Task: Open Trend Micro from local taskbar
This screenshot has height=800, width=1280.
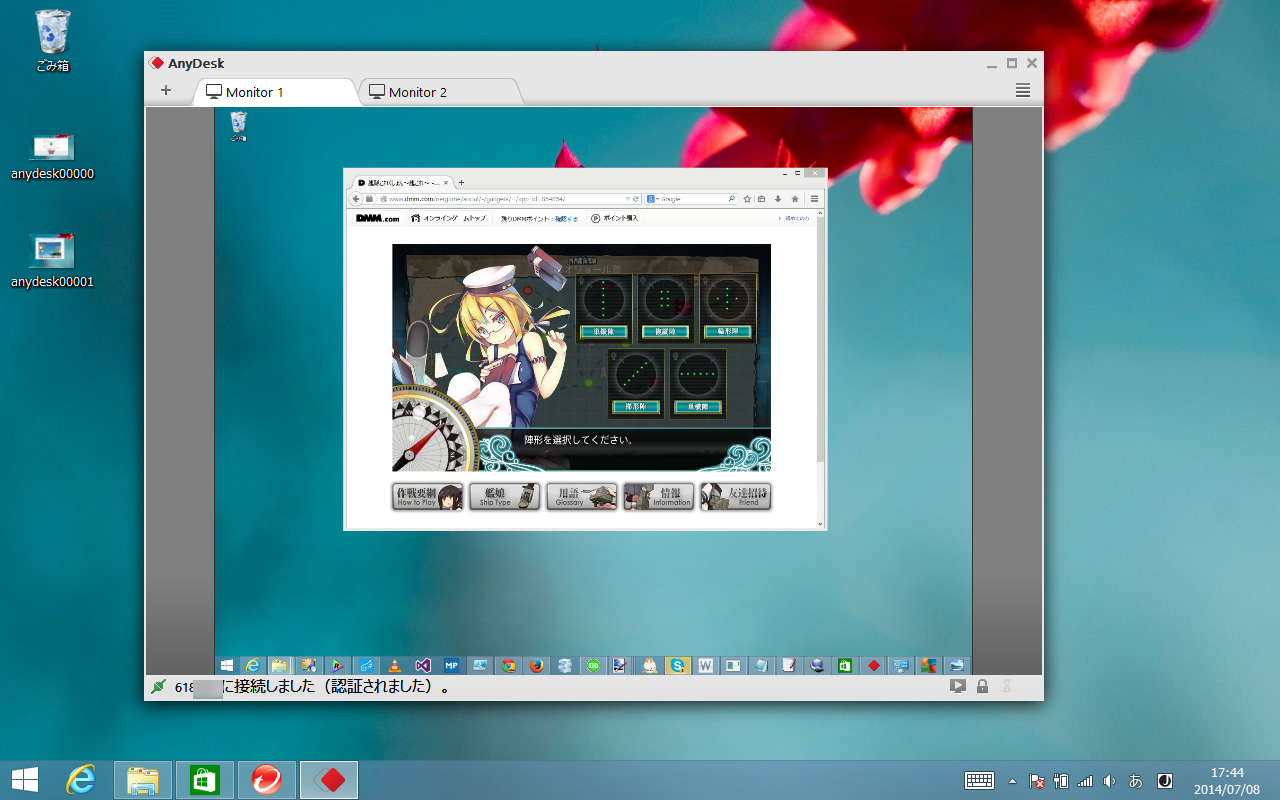Action: point(266,780)
